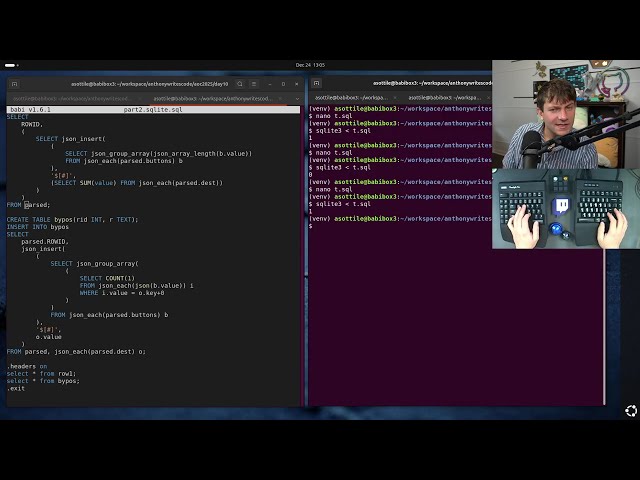640x480 pixels.
Task: Close the left terminal window
Action: (x=296, y=84)
